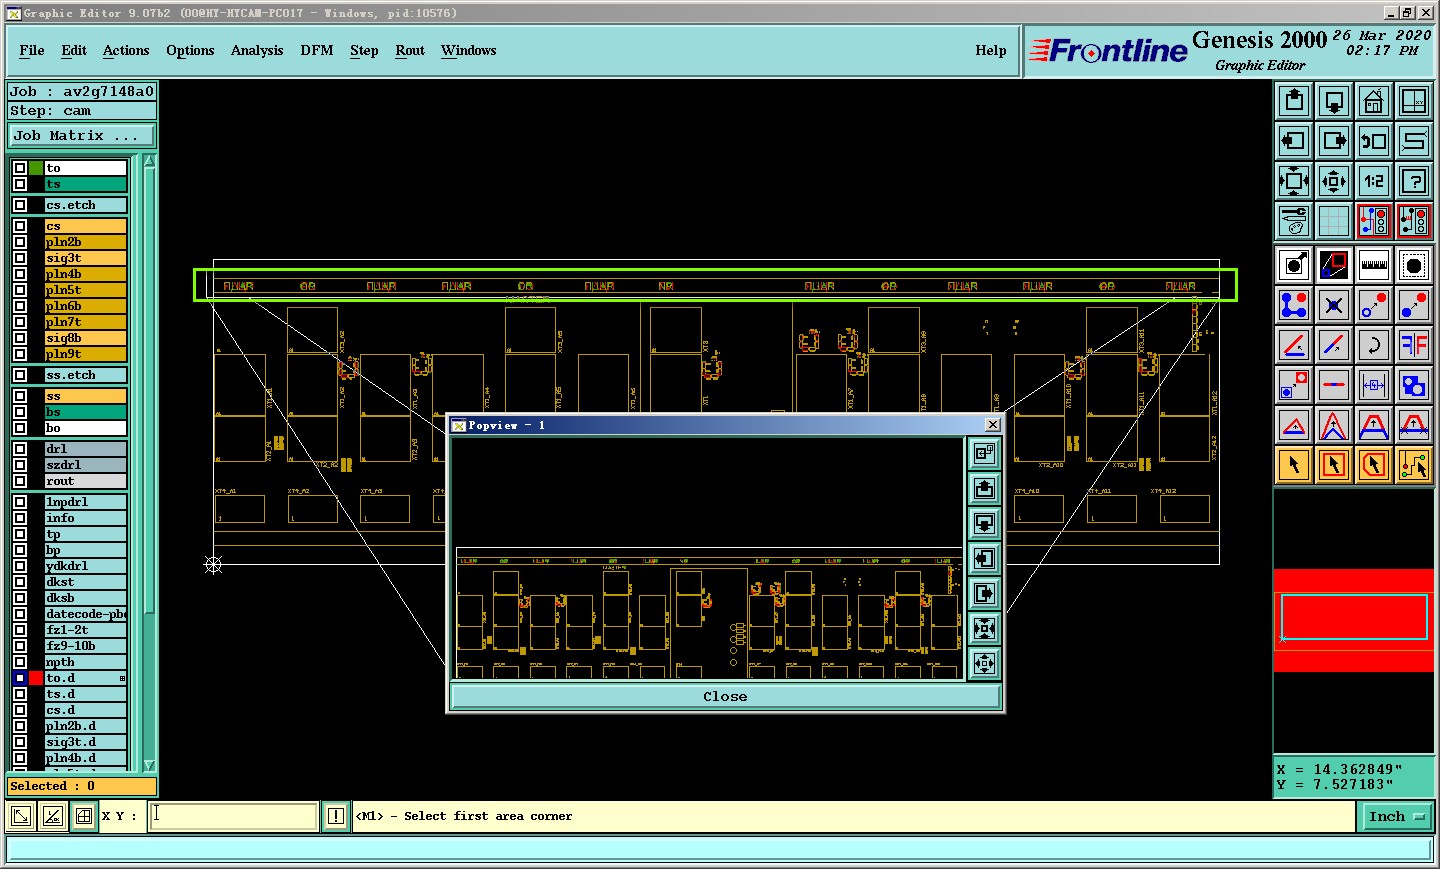Toggle checkbox of layer pln2b
Image resolution: width=1440 pixels, height=869 pixels.
[20, 242]
